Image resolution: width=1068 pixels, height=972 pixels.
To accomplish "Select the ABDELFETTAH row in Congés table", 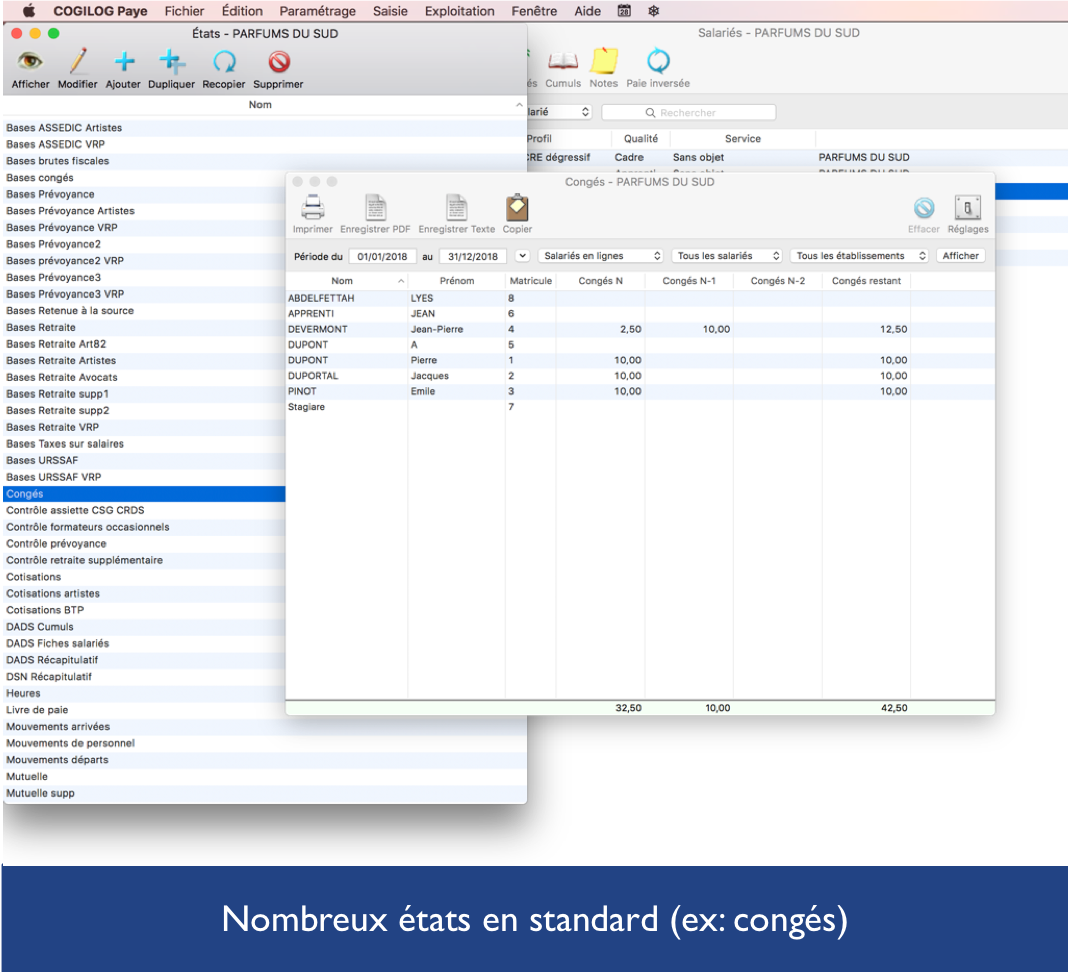I will coord(640,298).
